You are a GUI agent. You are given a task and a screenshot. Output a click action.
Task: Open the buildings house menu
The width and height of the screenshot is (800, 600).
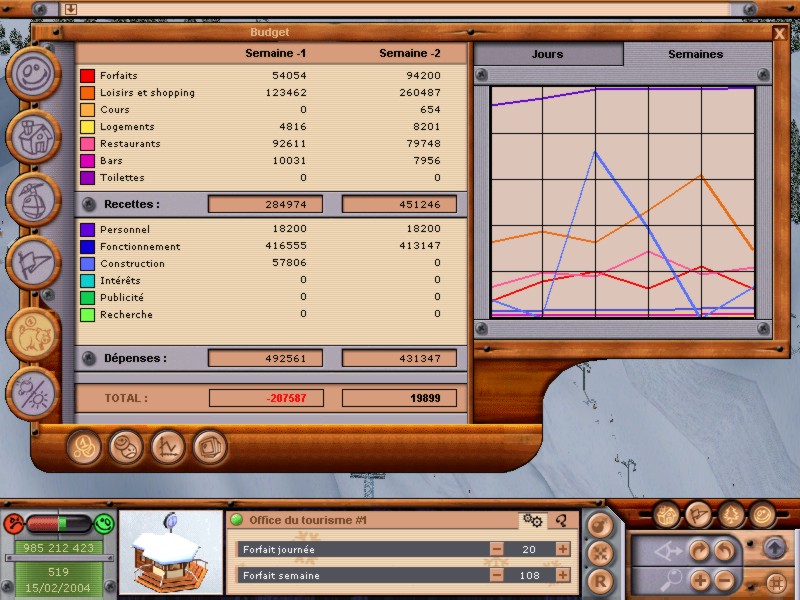click(x=33, y=137)
